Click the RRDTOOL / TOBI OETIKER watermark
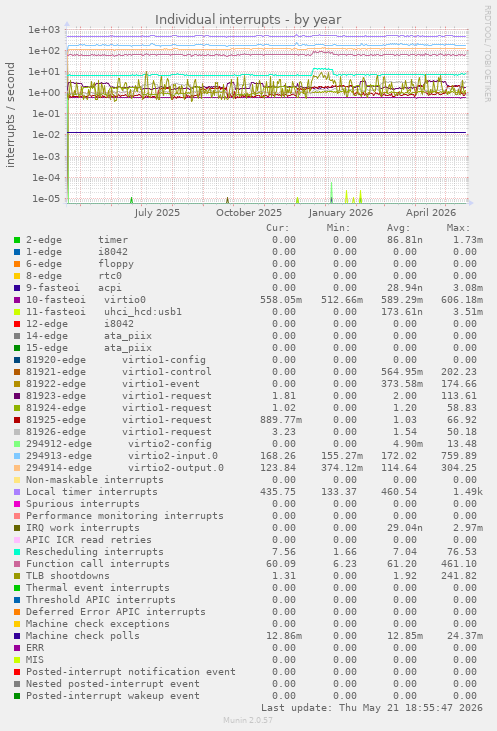497x731 pixels. pyautogui.click(x=487, y=54)
